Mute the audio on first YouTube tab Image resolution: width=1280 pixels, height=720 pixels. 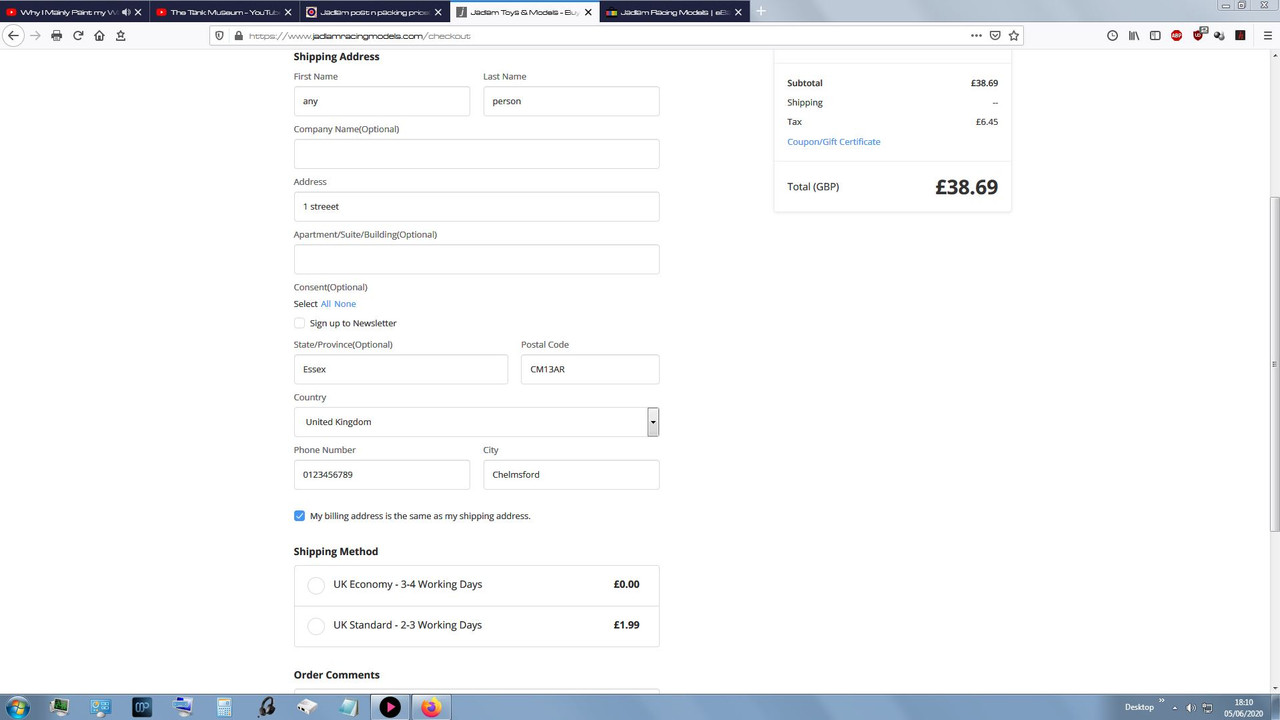[x=126, y=12]
